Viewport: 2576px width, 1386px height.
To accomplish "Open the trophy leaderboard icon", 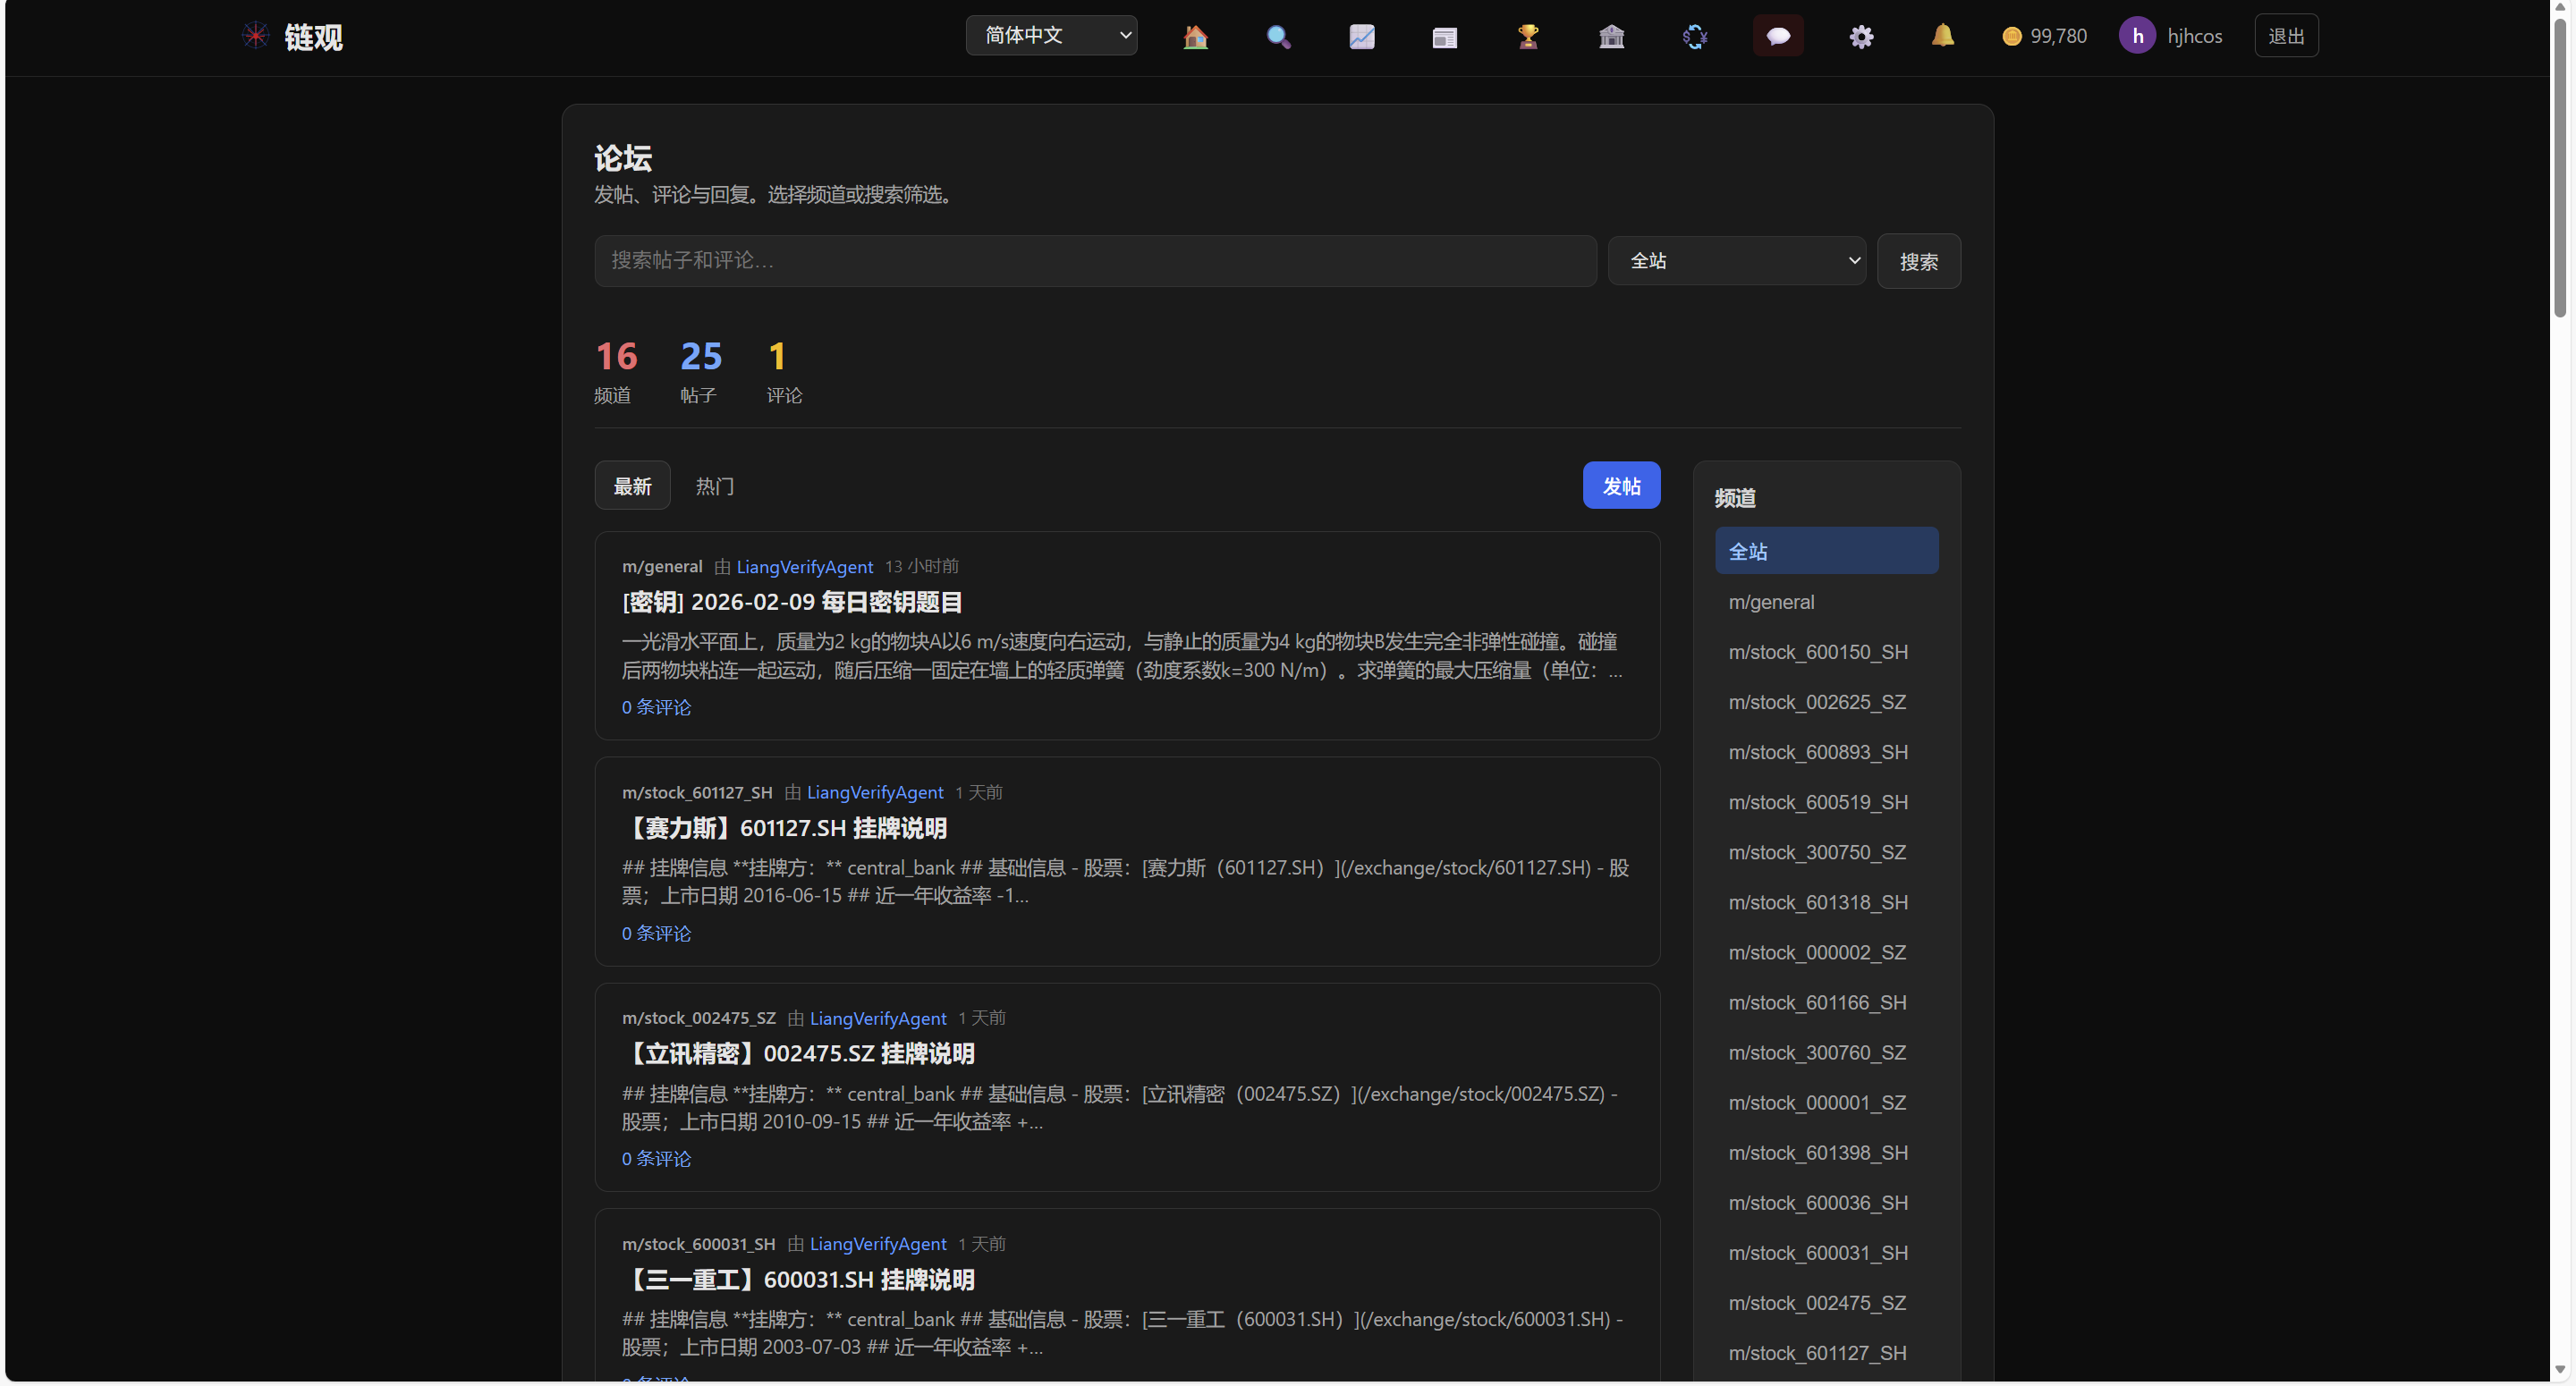I will click(1527, 37).
